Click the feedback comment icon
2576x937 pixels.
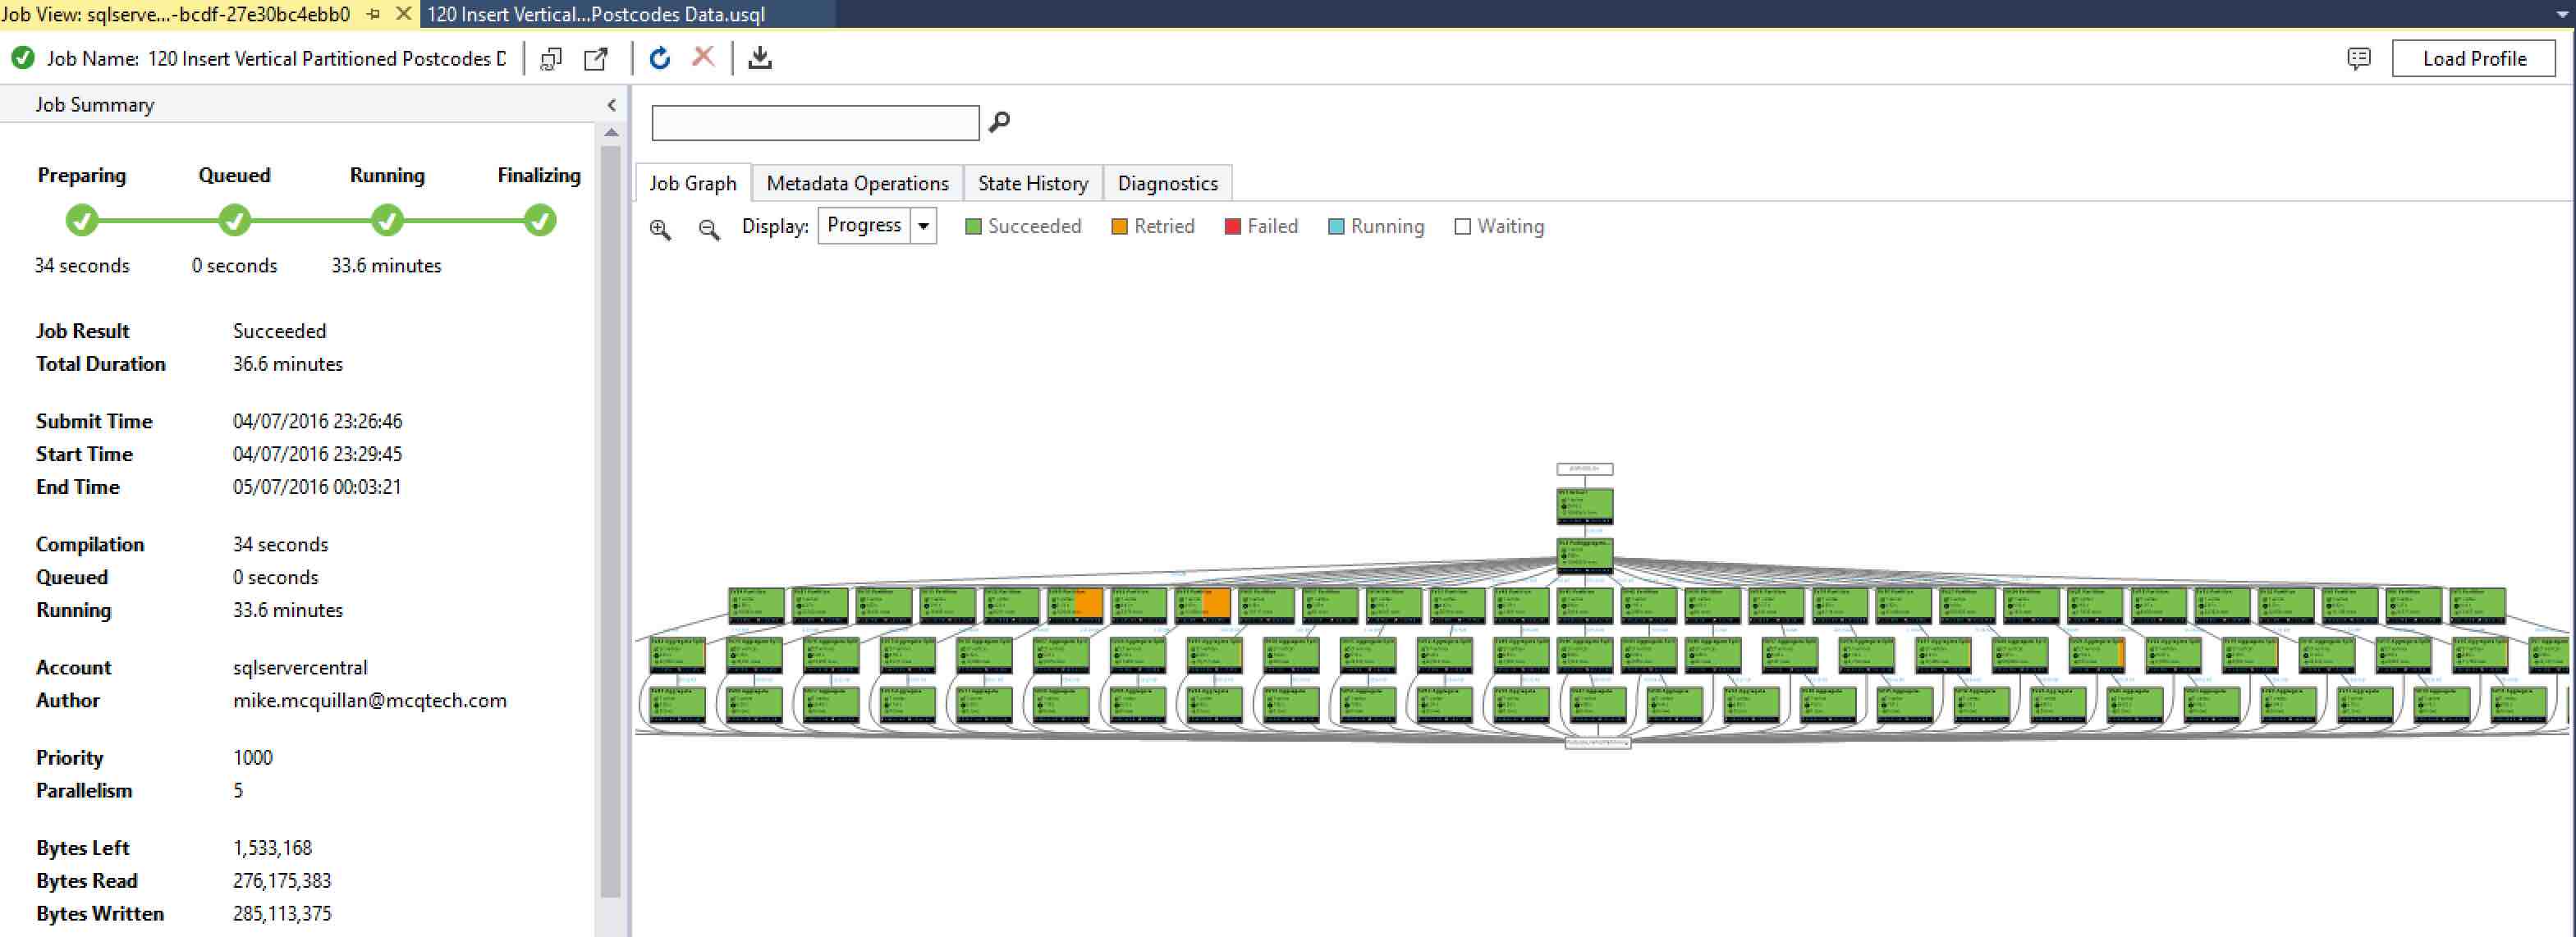(2358, 59)
